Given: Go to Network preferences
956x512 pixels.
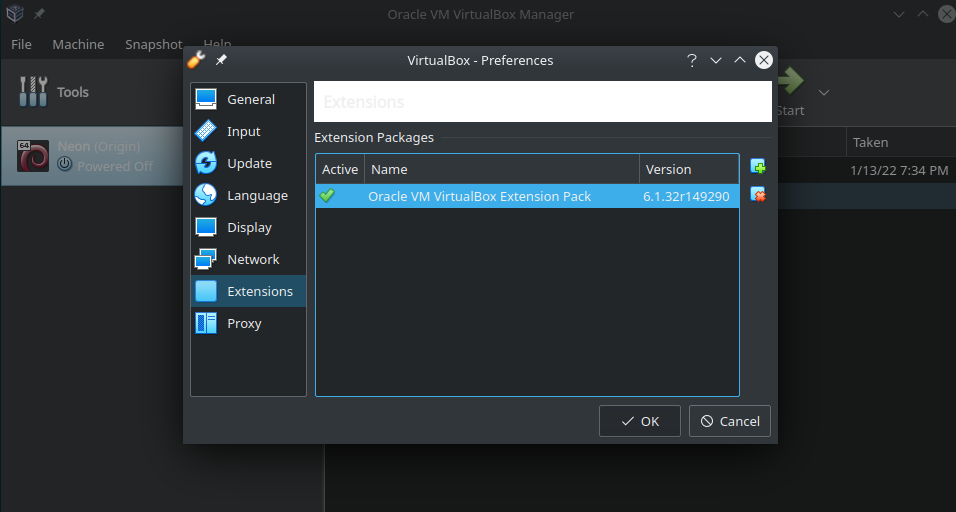Looking at the screenshot, I should [248, 259].
